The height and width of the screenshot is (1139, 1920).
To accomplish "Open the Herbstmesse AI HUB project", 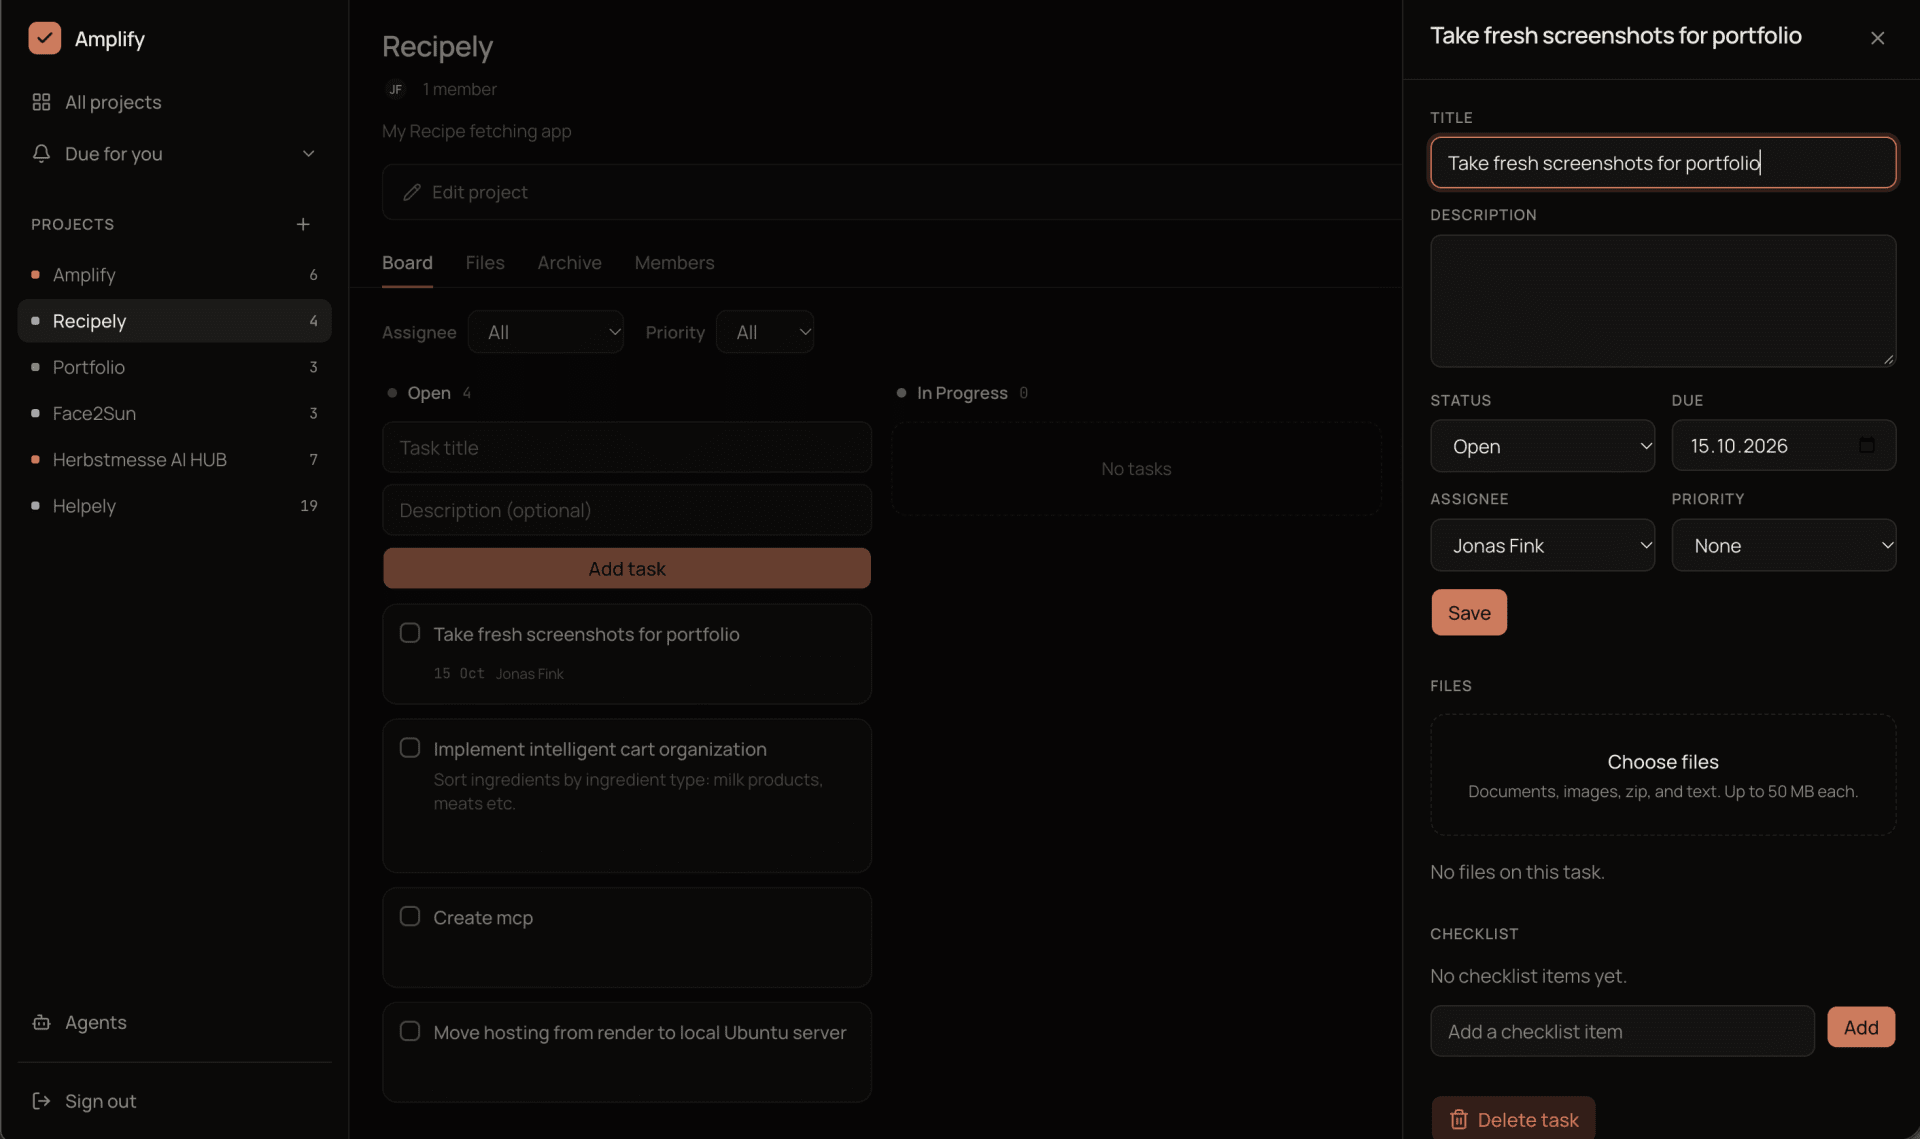I will point(175,459).
